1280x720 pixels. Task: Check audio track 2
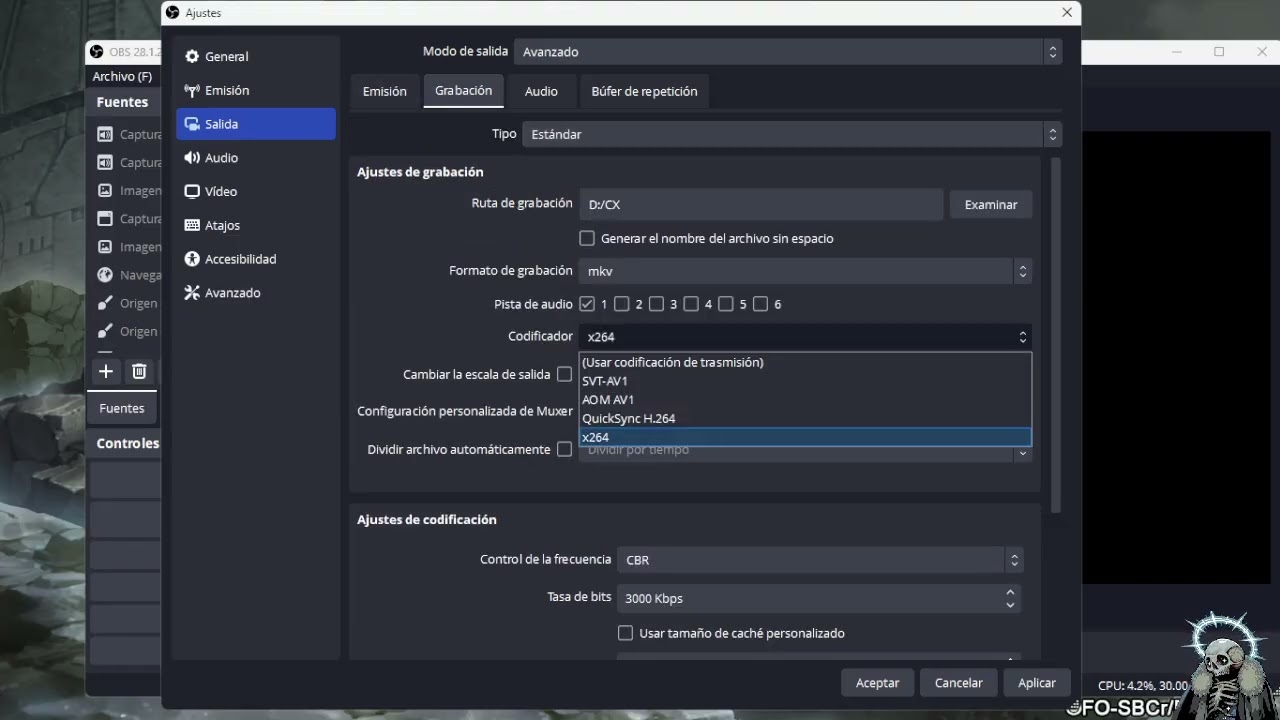(621, 304)
